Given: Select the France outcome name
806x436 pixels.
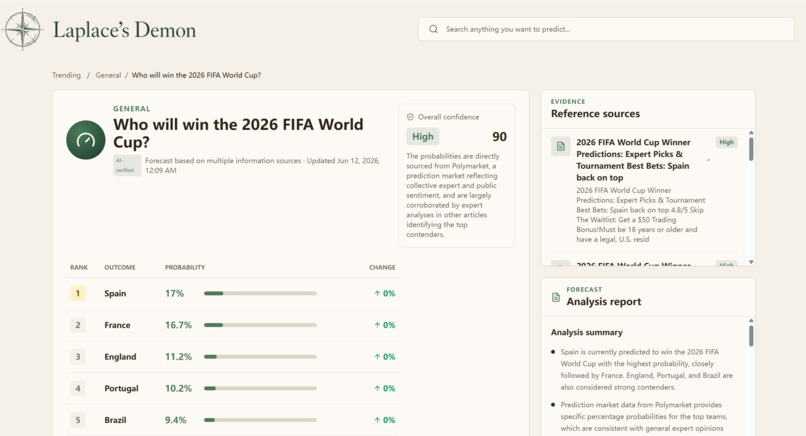Looking at the screenshot, I should 117,325.
